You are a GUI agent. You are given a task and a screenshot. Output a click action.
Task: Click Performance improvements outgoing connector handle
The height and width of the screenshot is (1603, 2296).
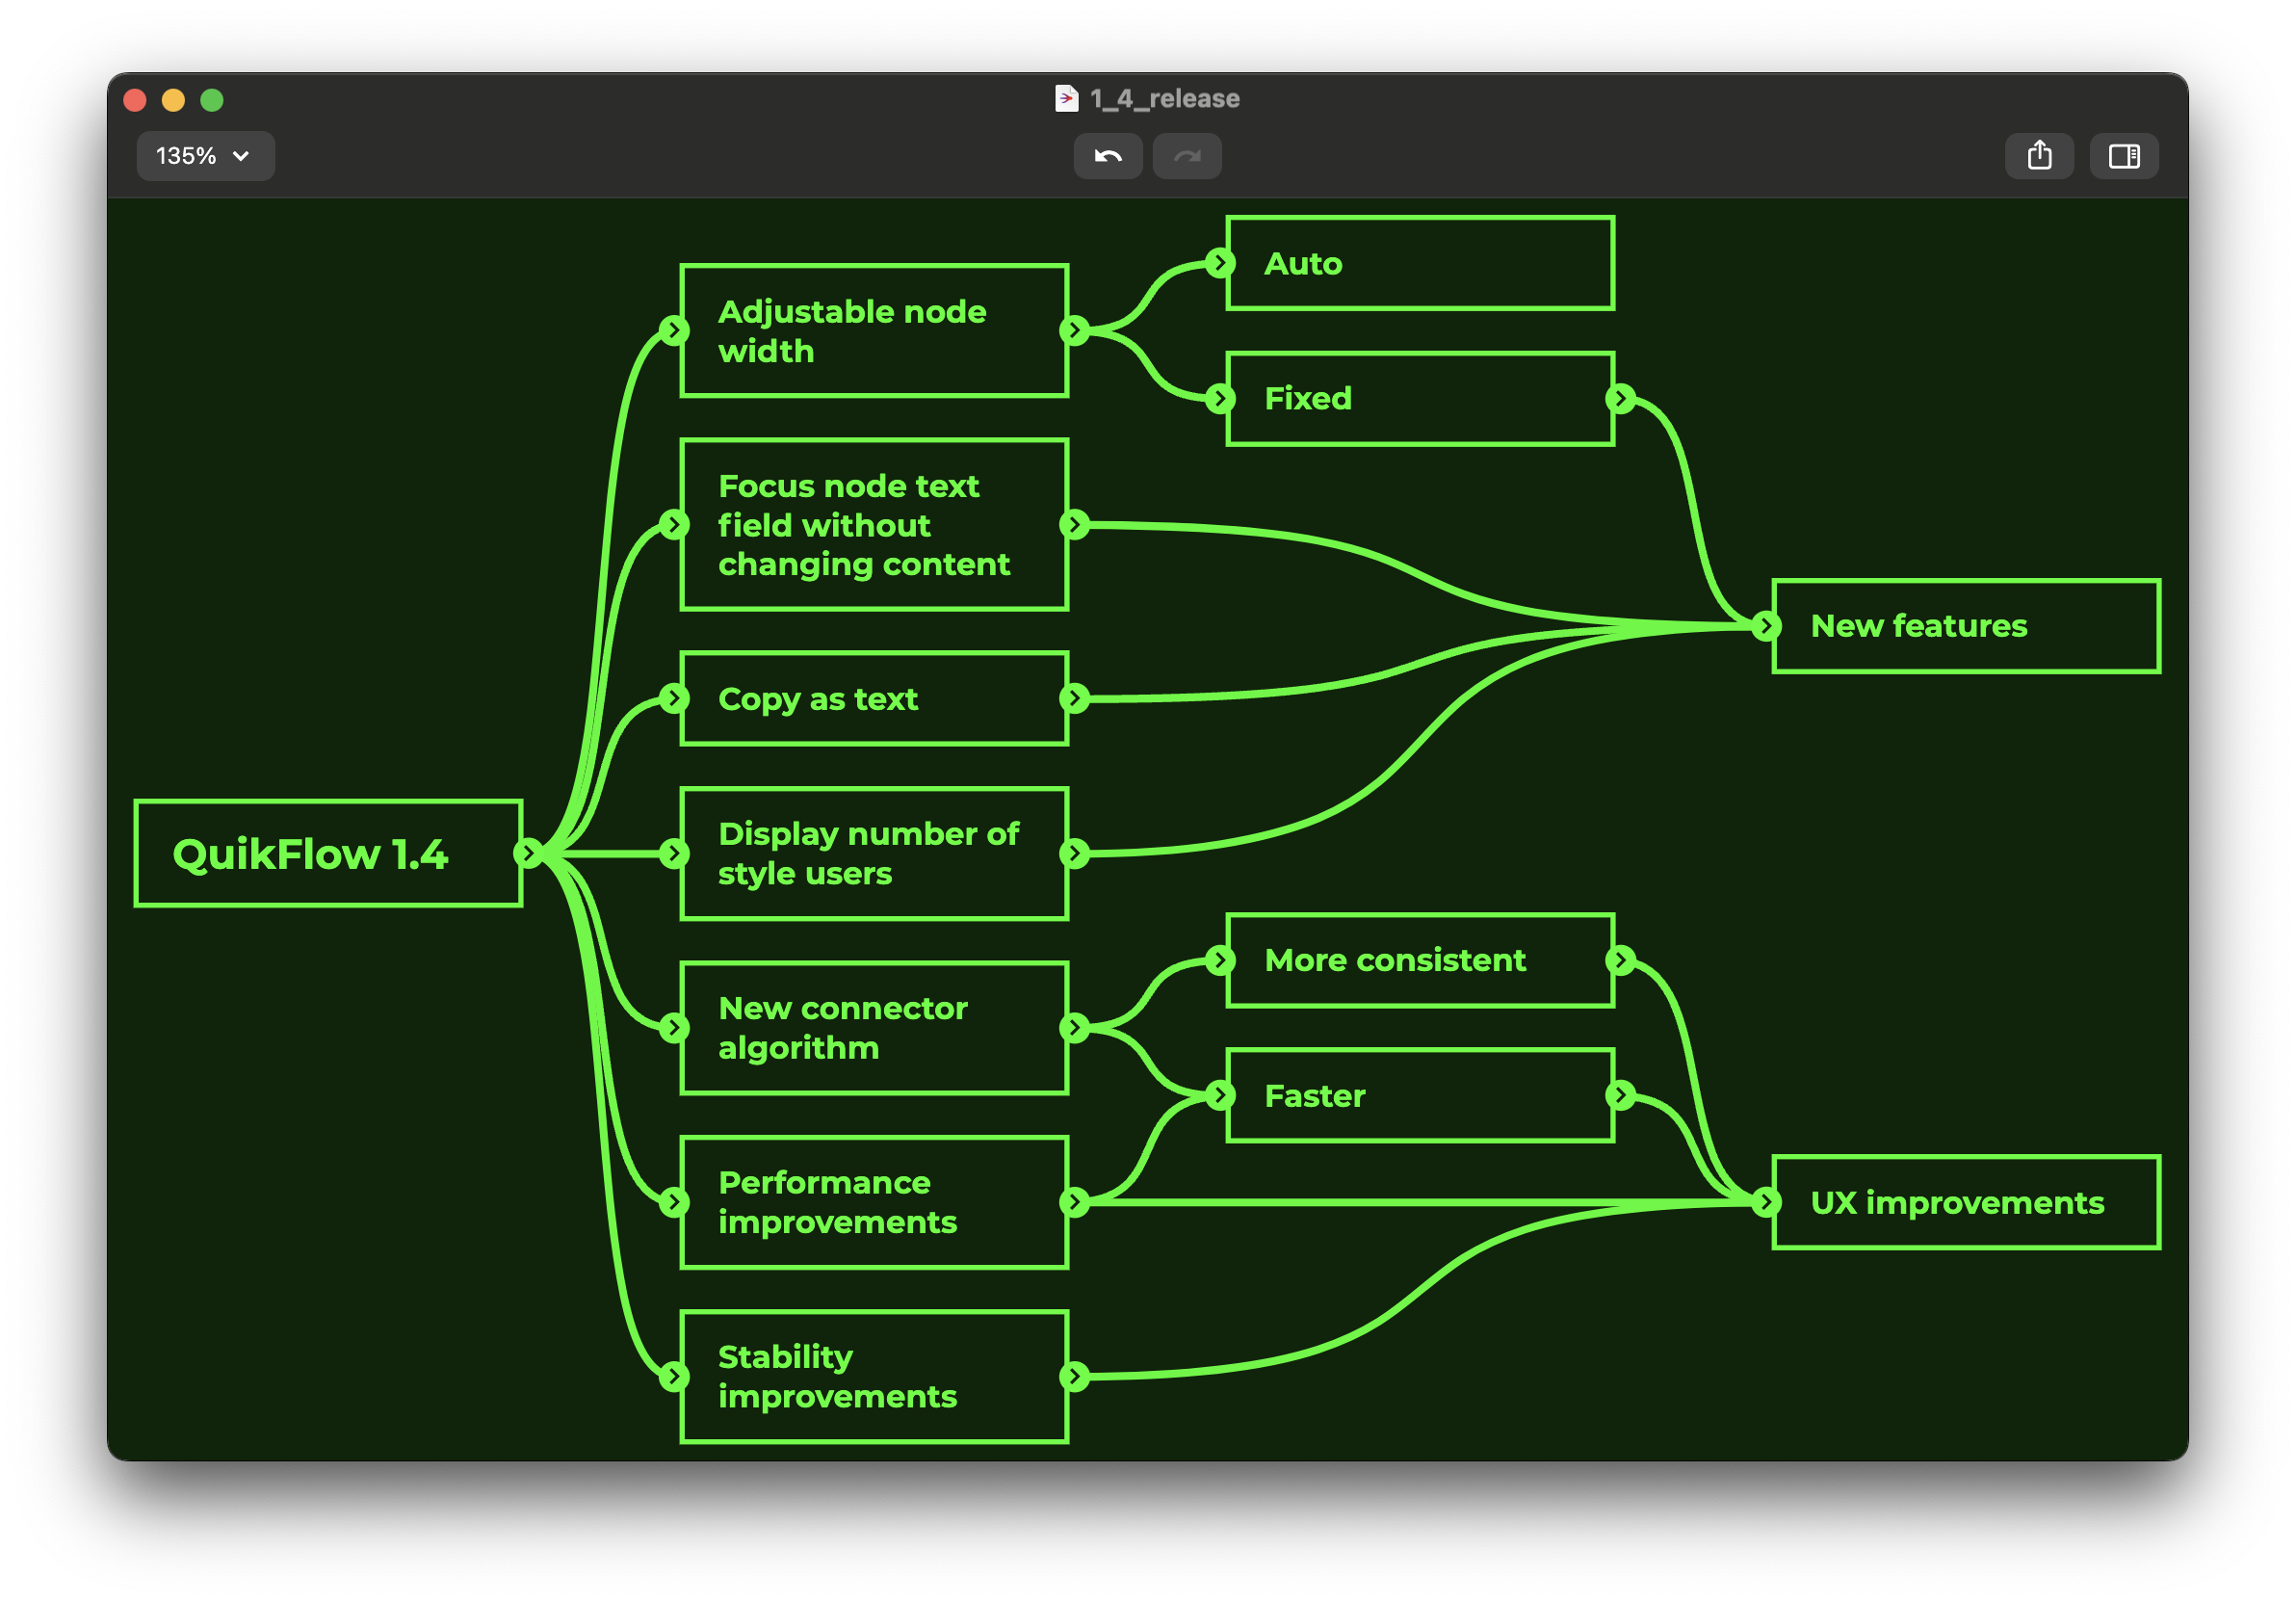tap(1074, 1203)
